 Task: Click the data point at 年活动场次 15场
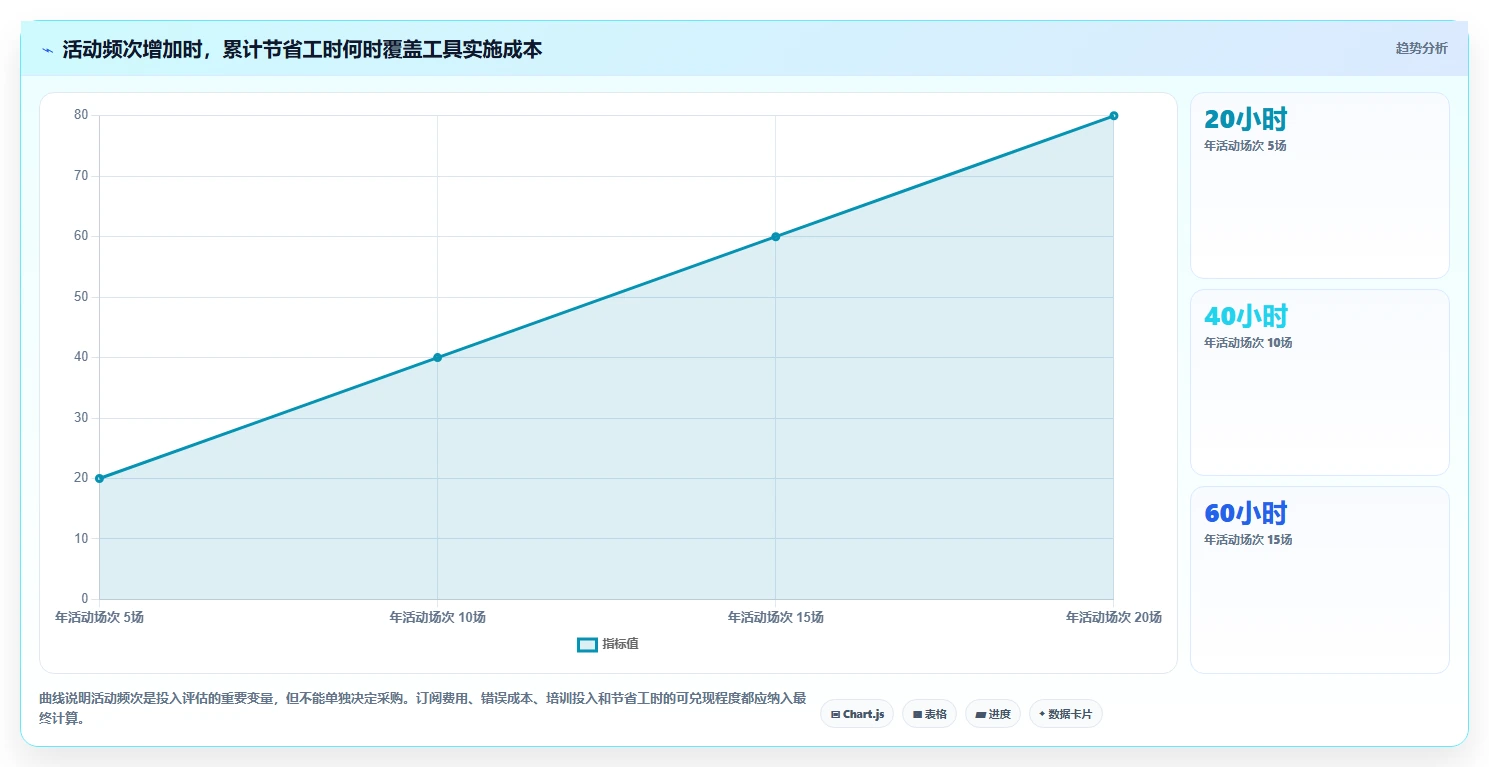[775, 237]
